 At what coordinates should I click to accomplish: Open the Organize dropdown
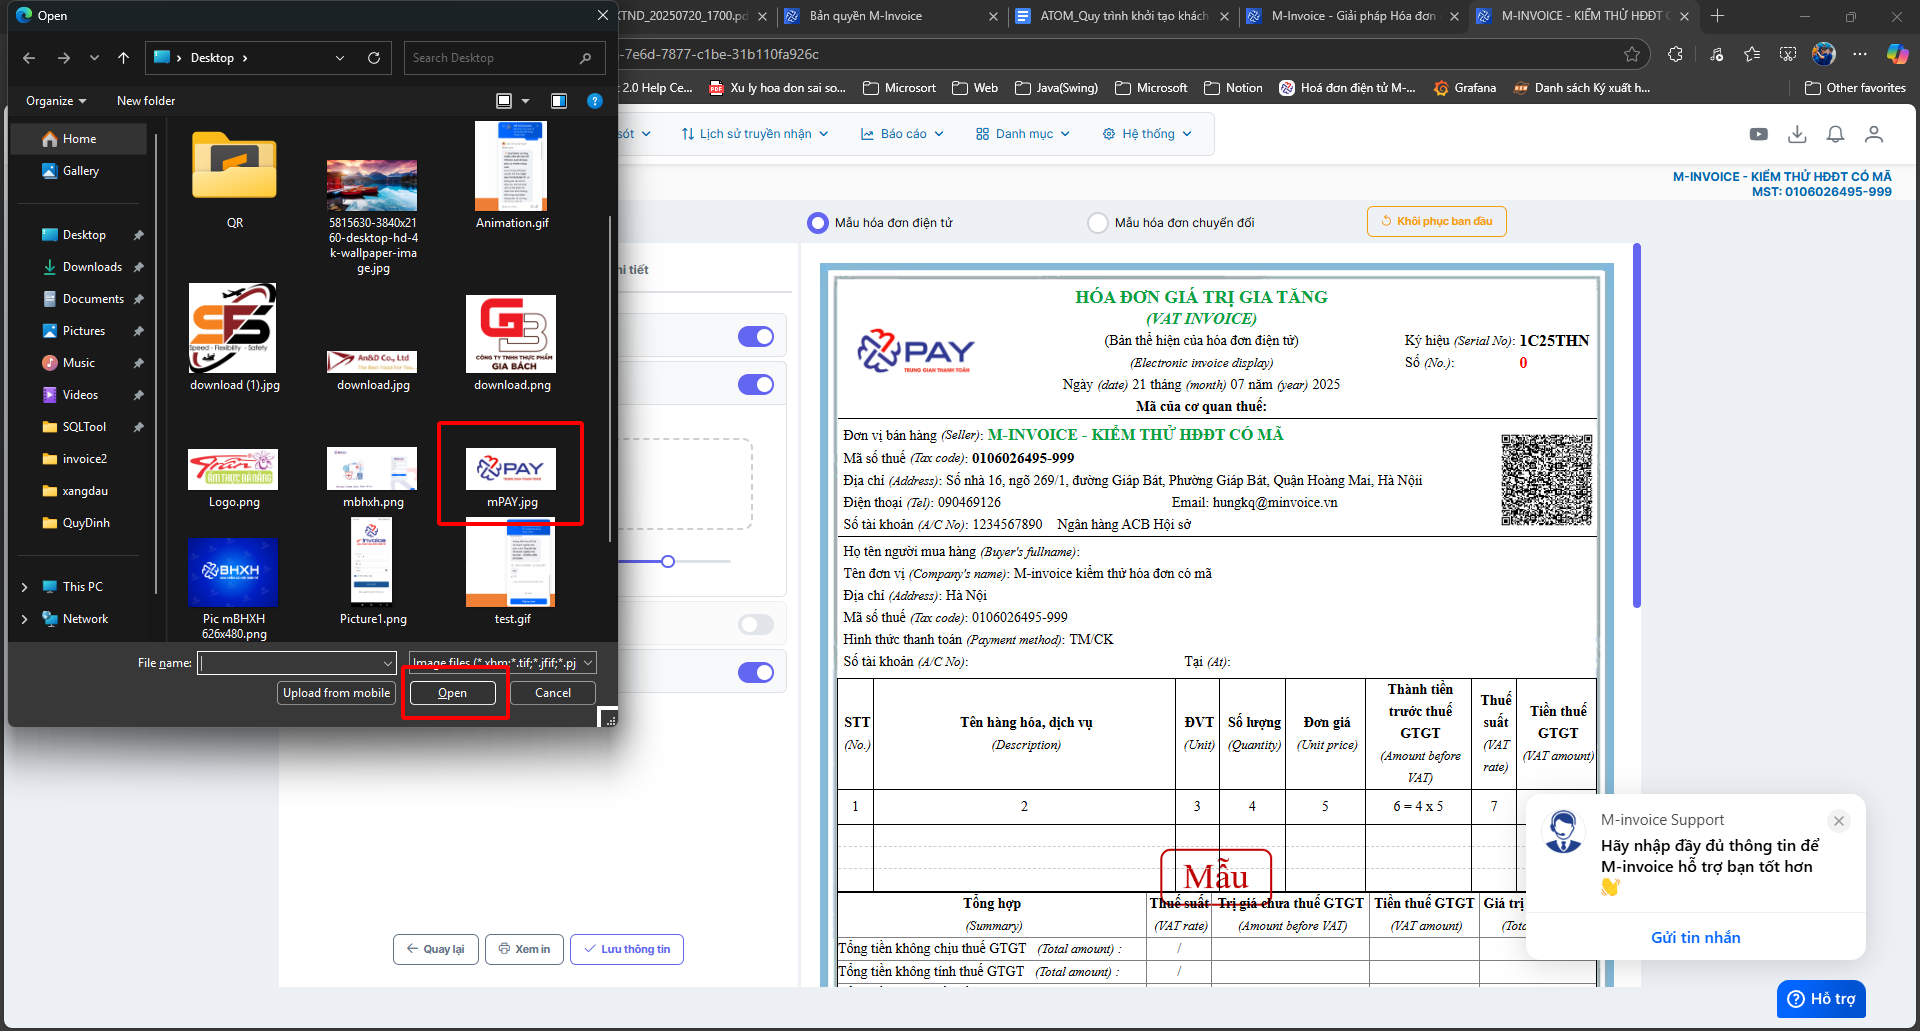56,101
